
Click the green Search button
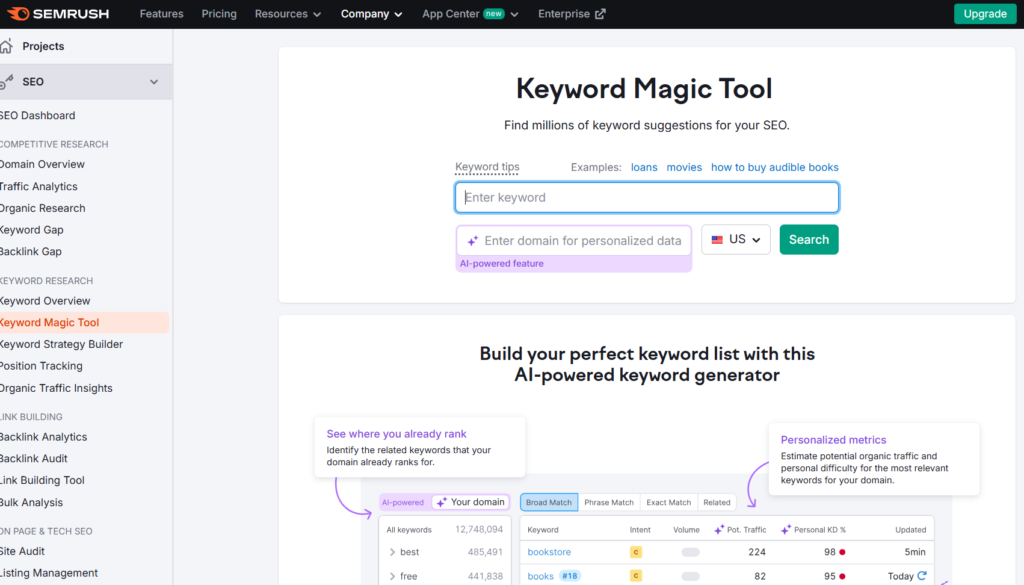click(808, 240)
